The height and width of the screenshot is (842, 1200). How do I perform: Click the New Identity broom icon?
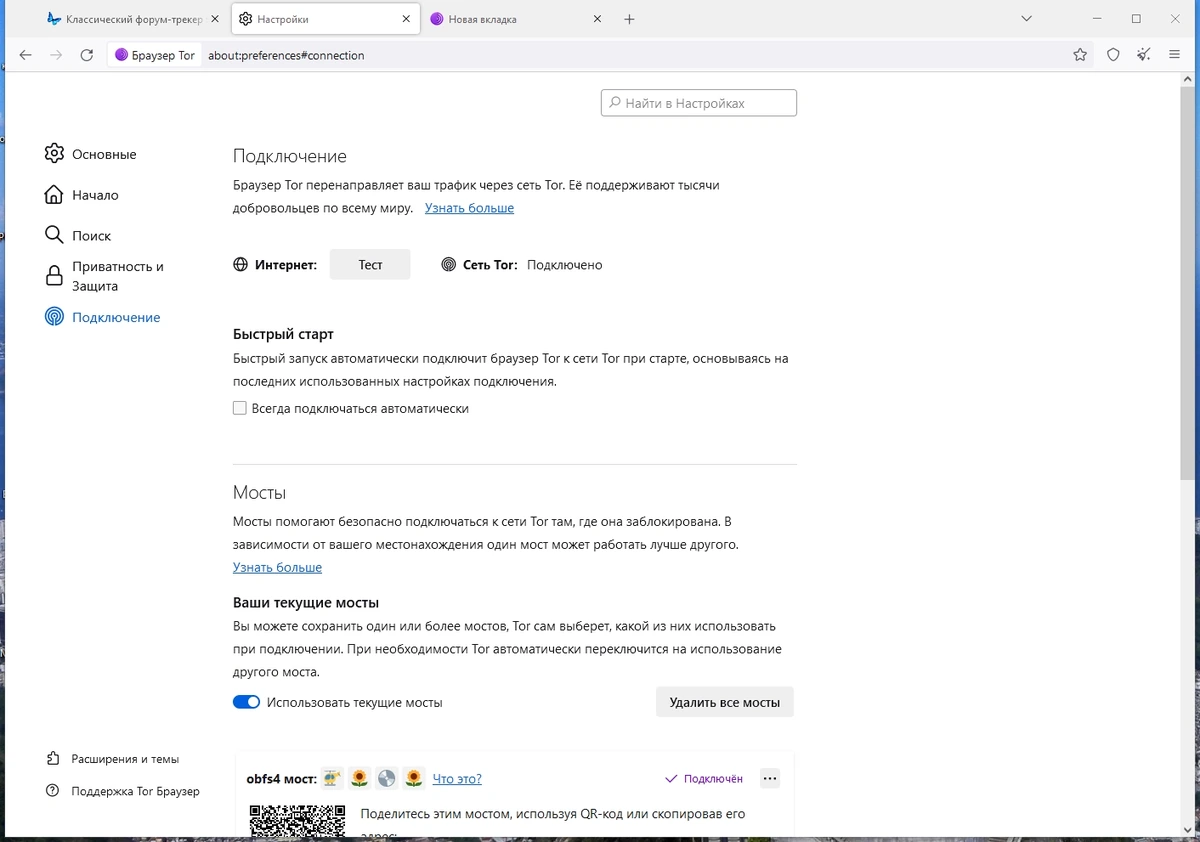click(x=1144, y=55)
